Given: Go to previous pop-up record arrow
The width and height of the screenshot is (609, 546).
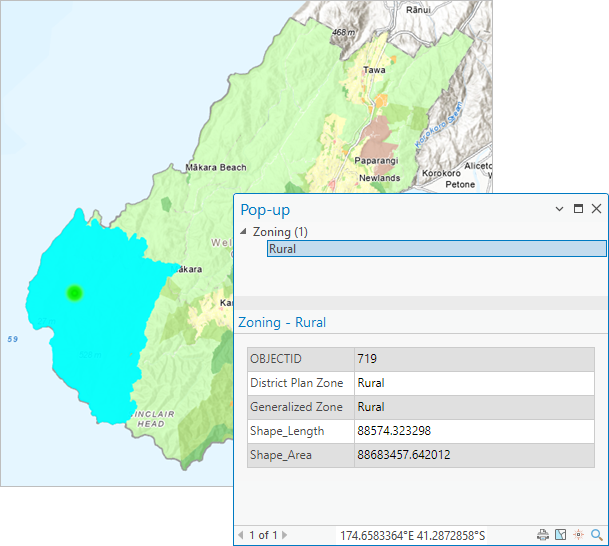Looking at the screenshot, I should [240, 535].
